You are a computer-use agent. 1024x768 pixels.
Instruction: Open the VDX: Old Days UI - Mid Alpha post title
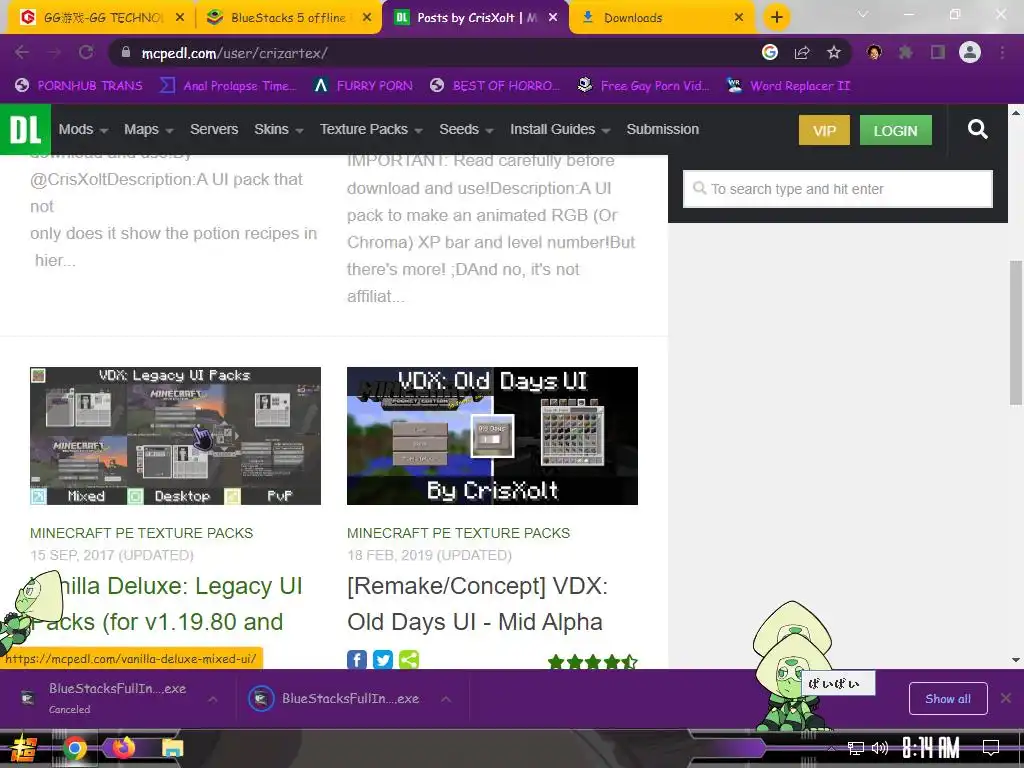pos(477,603)
